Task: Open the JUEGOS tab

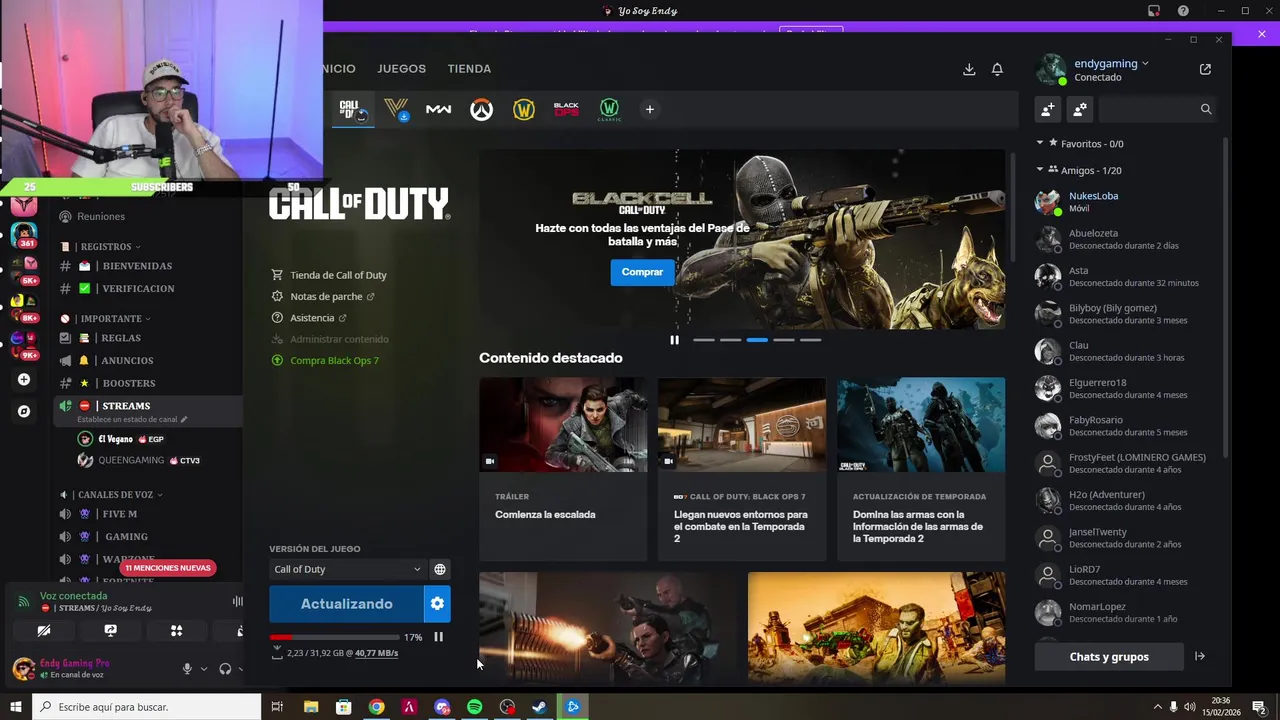Action: point(401,69)
